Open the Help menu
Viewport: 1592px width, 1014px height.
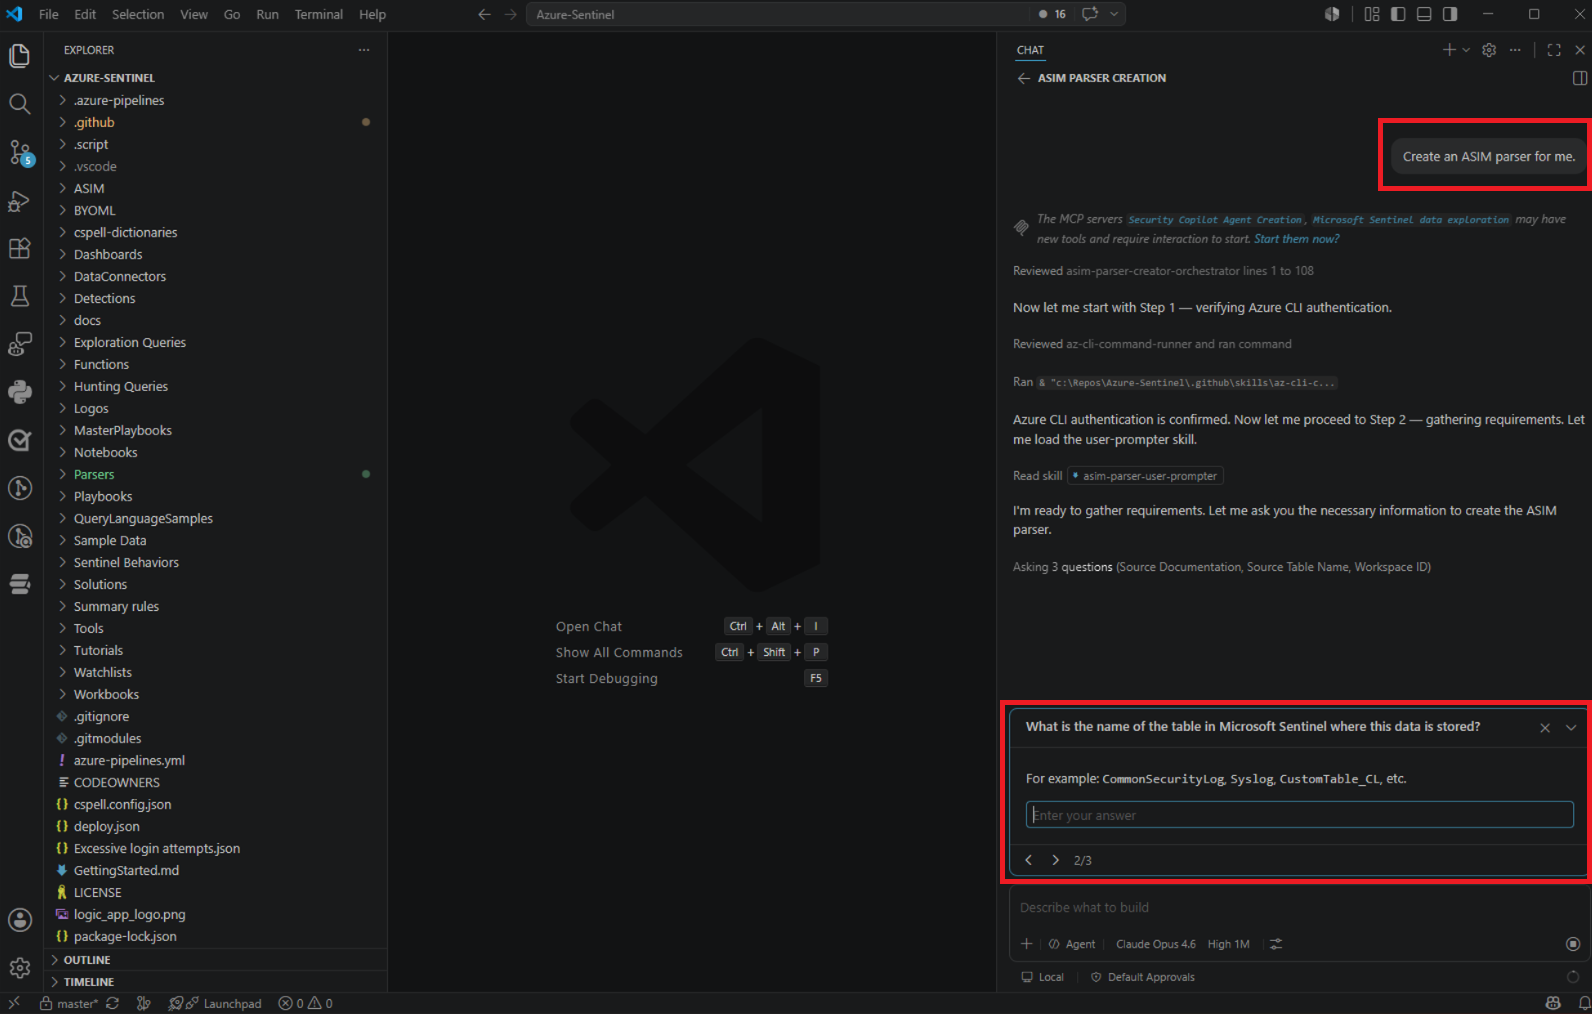[x=372, y=14]
